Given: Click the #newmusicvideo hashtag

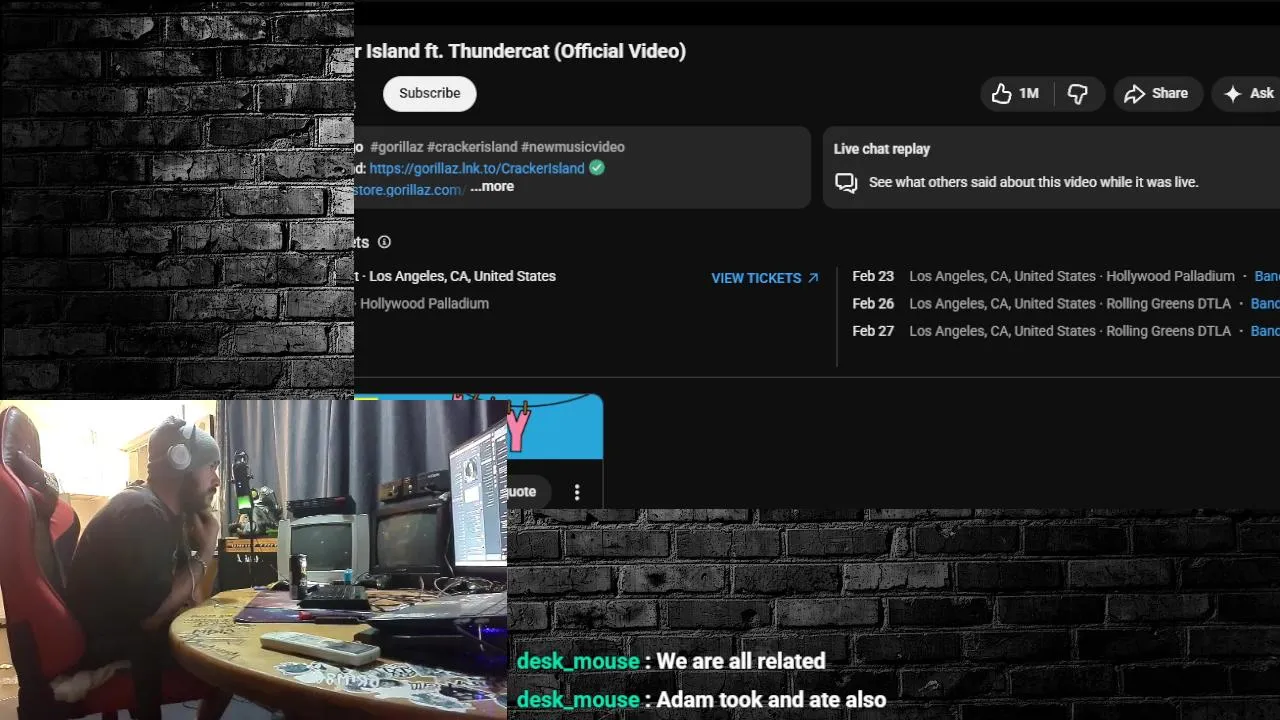Looking at the screenshot, I should point(572,147).
